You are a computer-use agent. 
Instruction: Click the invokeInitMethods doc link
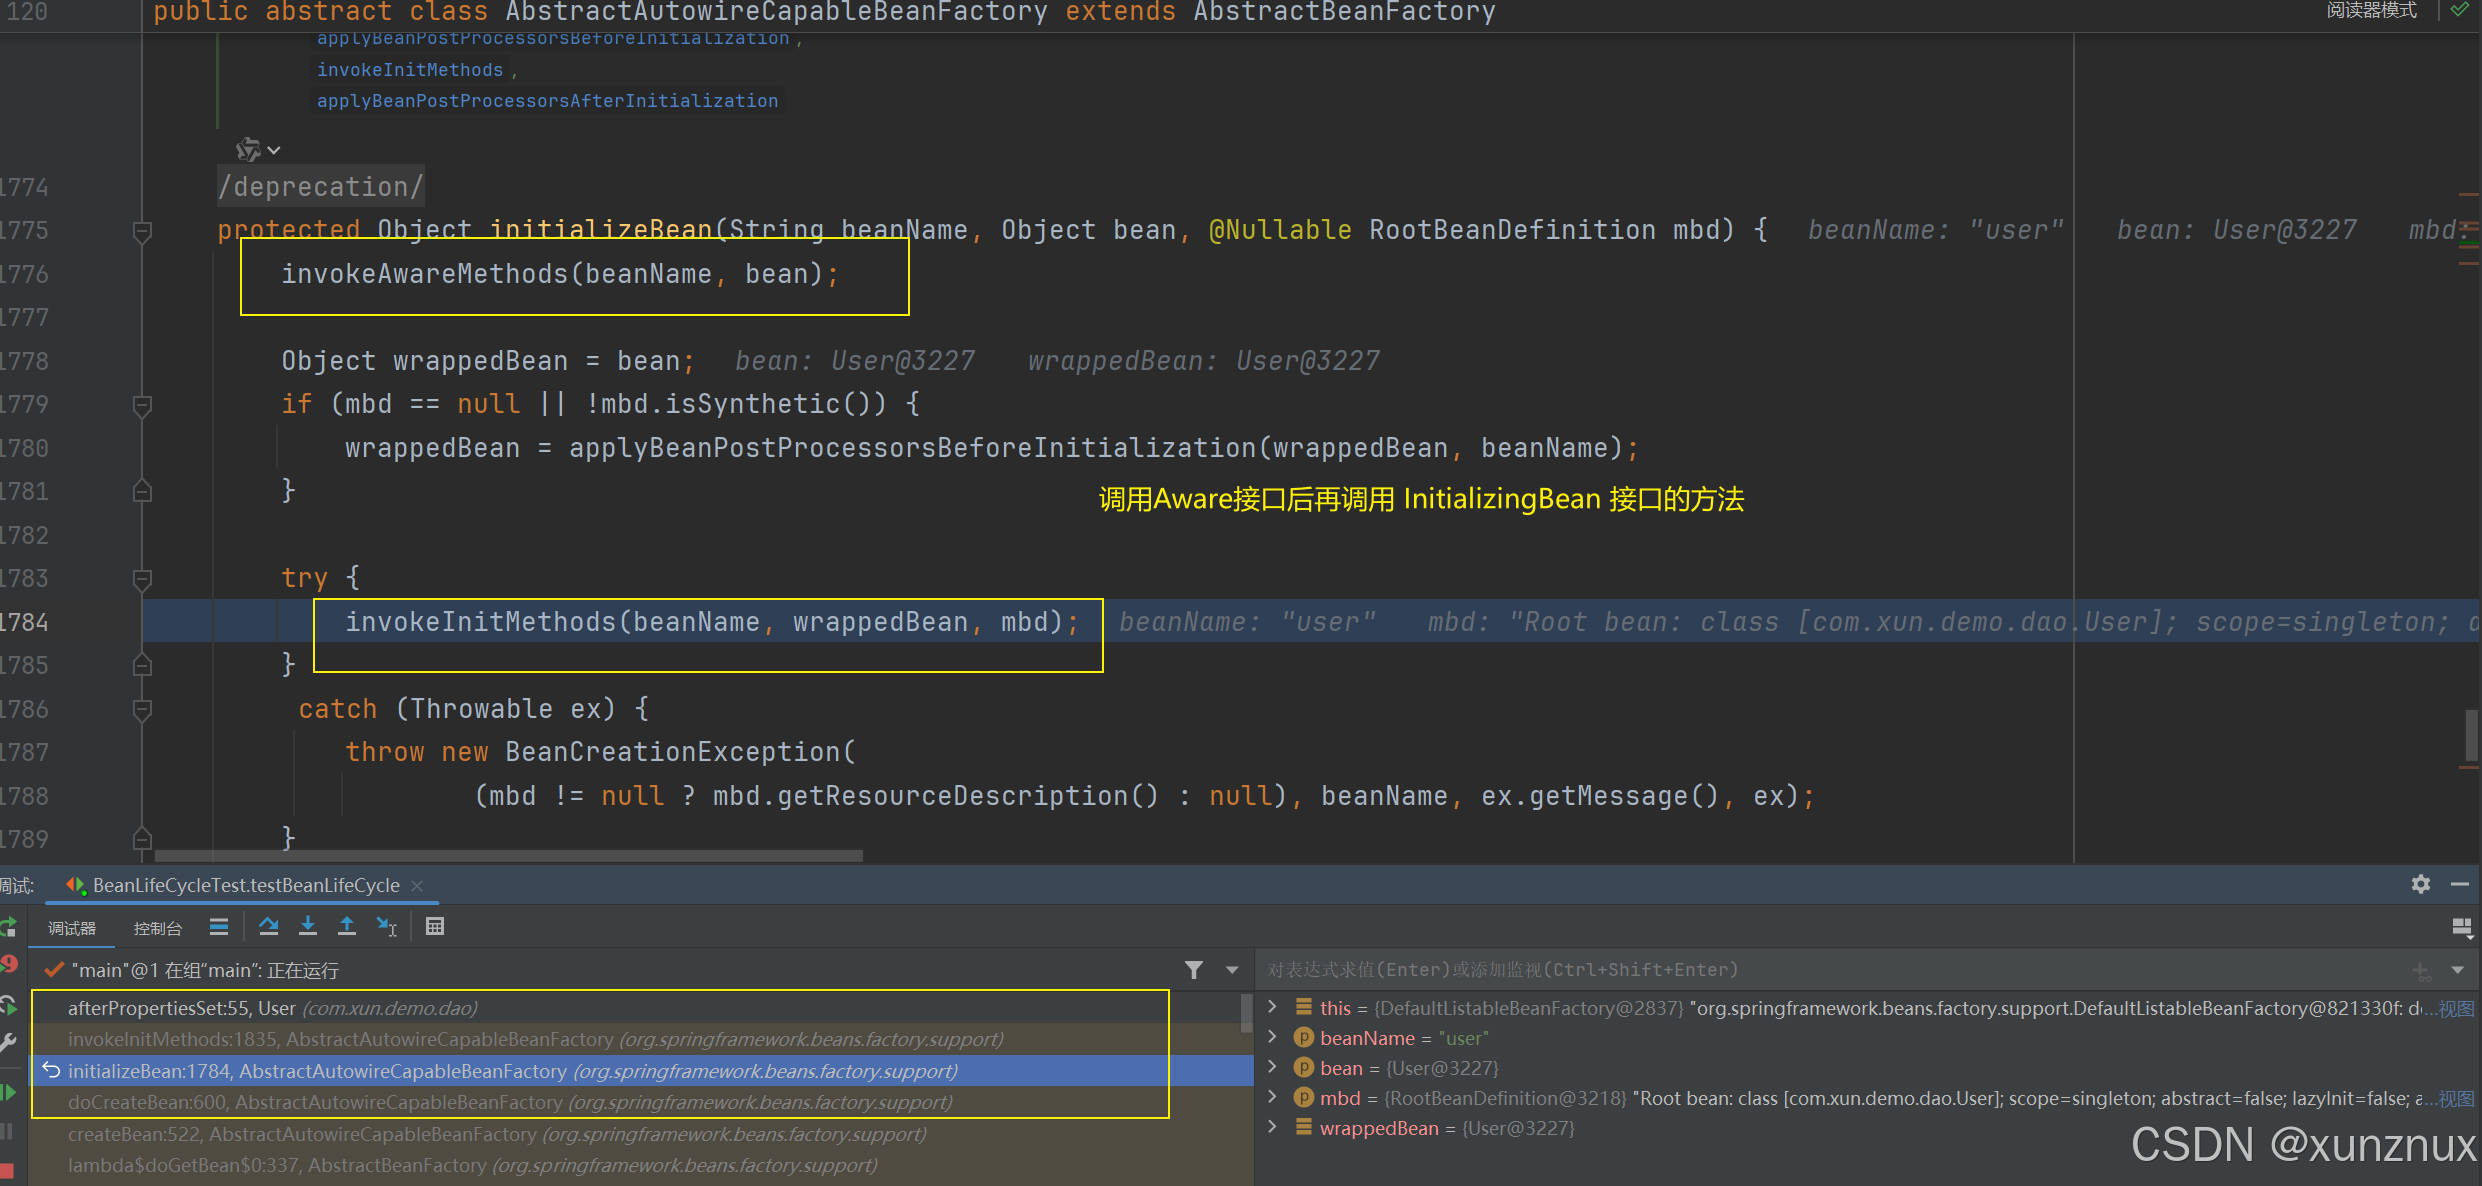[410, 70]
